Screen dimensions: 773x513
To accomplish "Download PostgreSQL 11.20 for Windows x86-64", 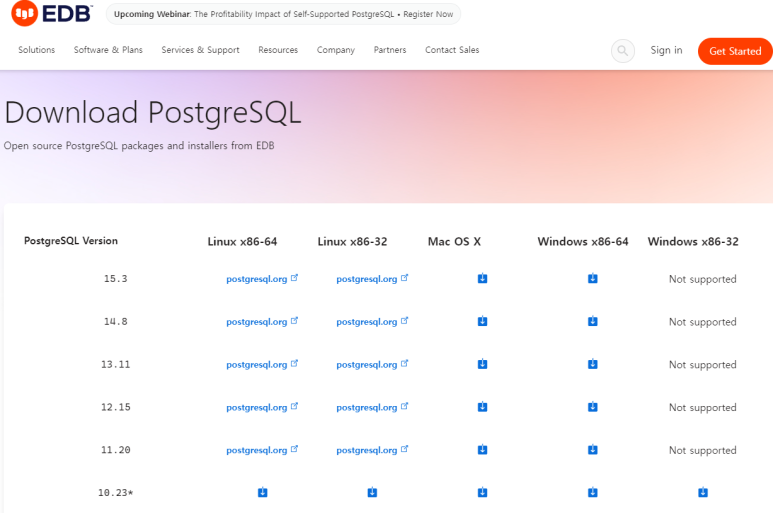I will tap(593, 450).
